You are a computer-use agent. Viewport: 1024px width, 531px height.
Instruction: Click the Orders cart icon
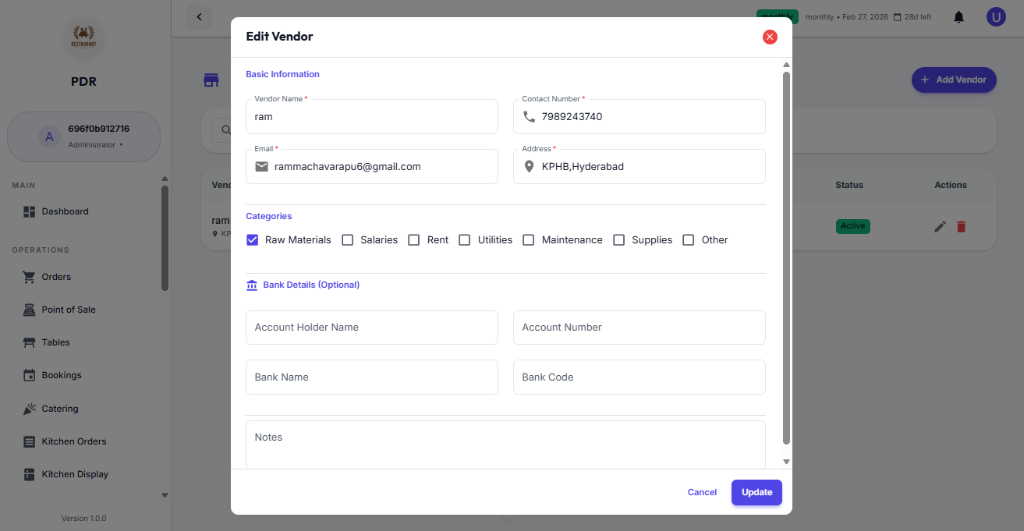[x=29, y=277]
